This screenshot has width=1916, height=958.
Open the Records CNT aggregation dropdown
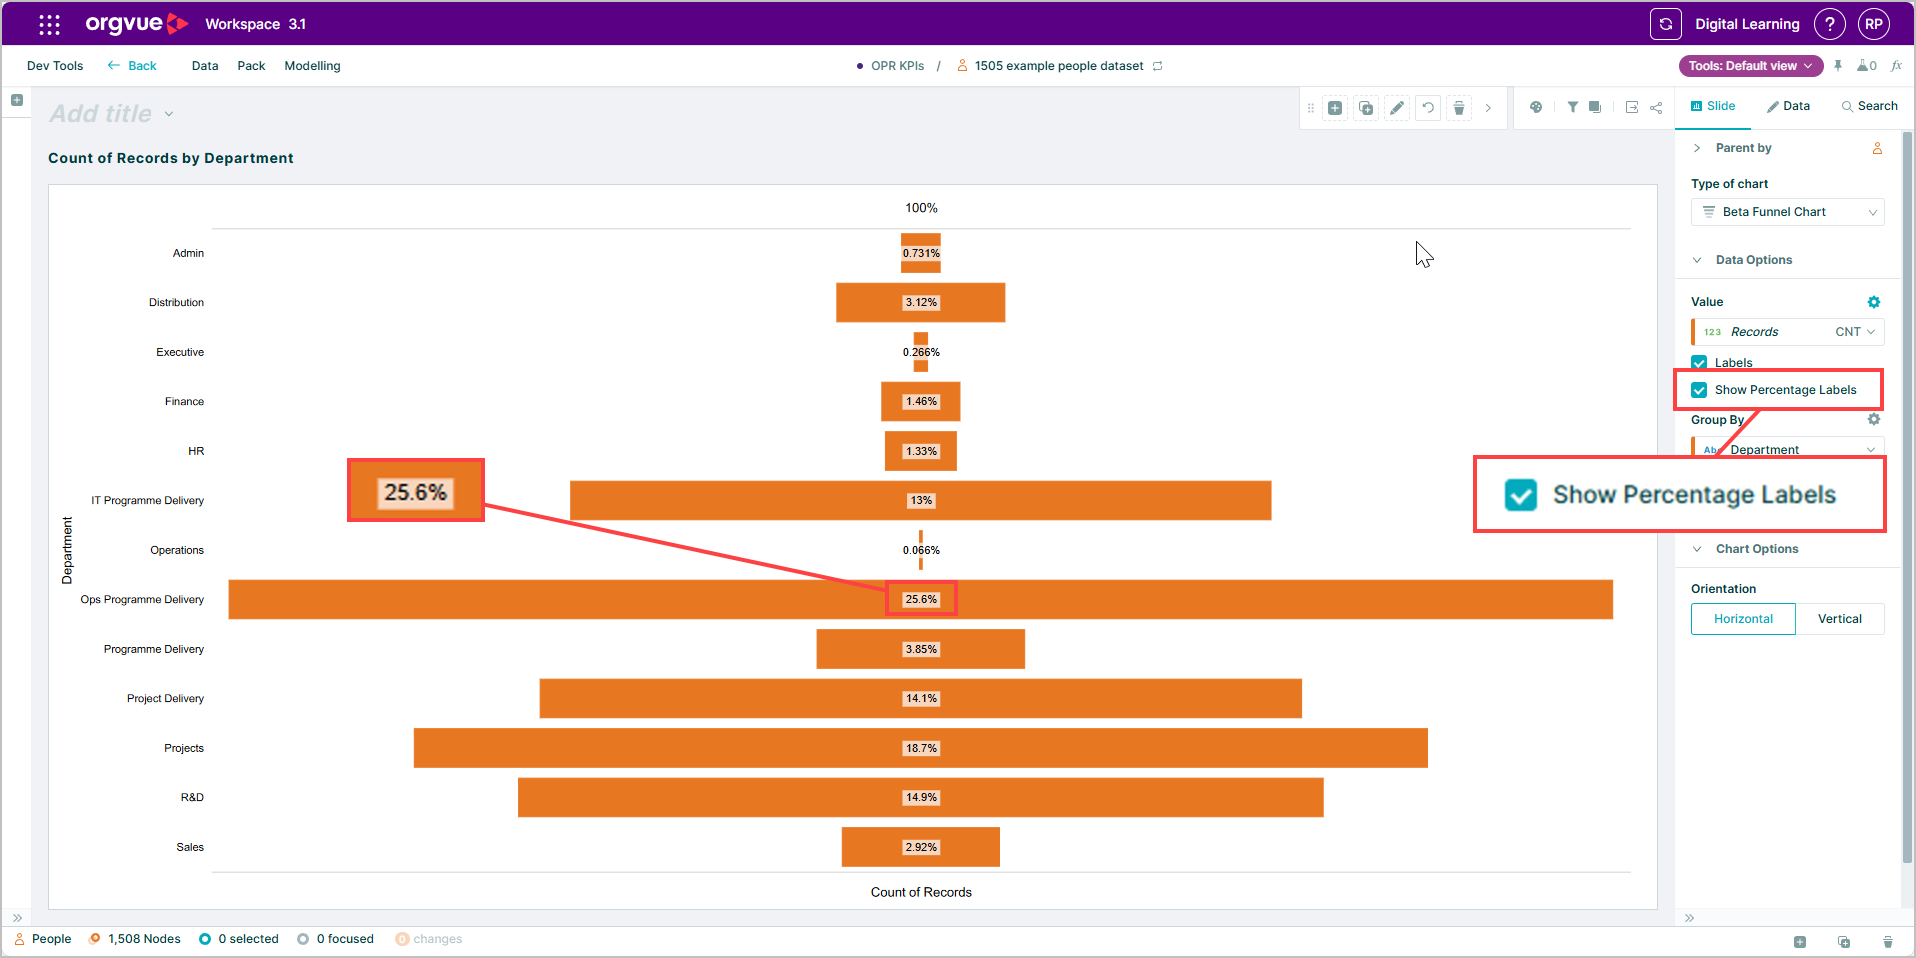click(1855, 332)
